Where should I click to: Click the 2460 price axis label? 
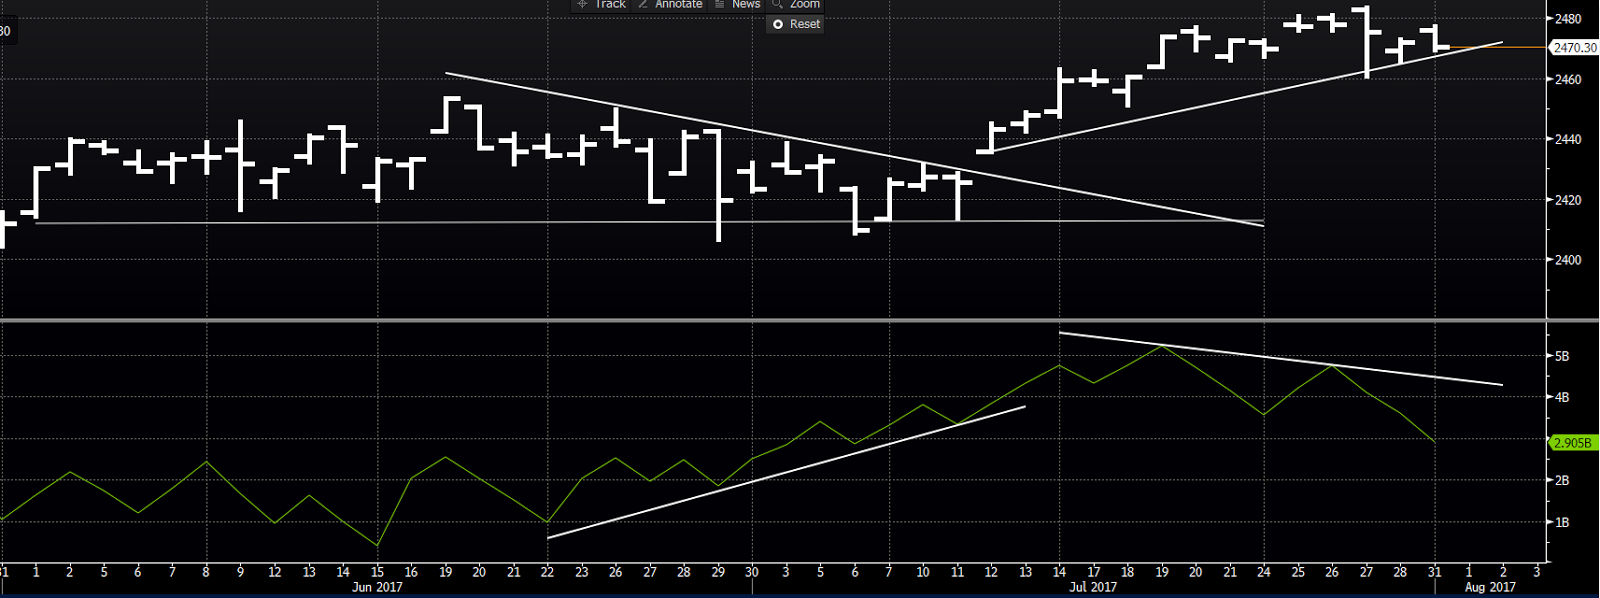point(1567,79)
